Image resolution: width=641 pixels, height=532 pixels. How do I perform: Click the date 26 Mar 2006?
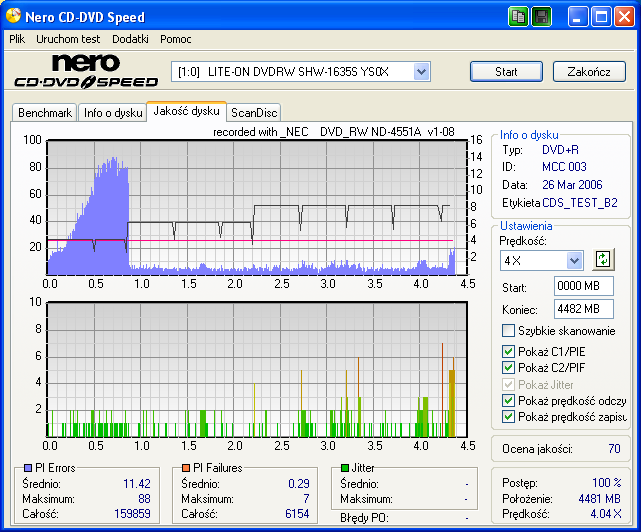coord(572,185)
